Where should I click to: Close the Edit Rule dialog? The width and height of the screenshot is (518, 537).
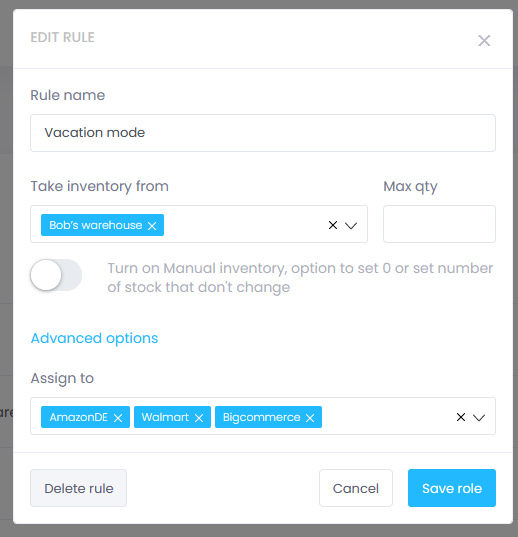pos(484,41)
